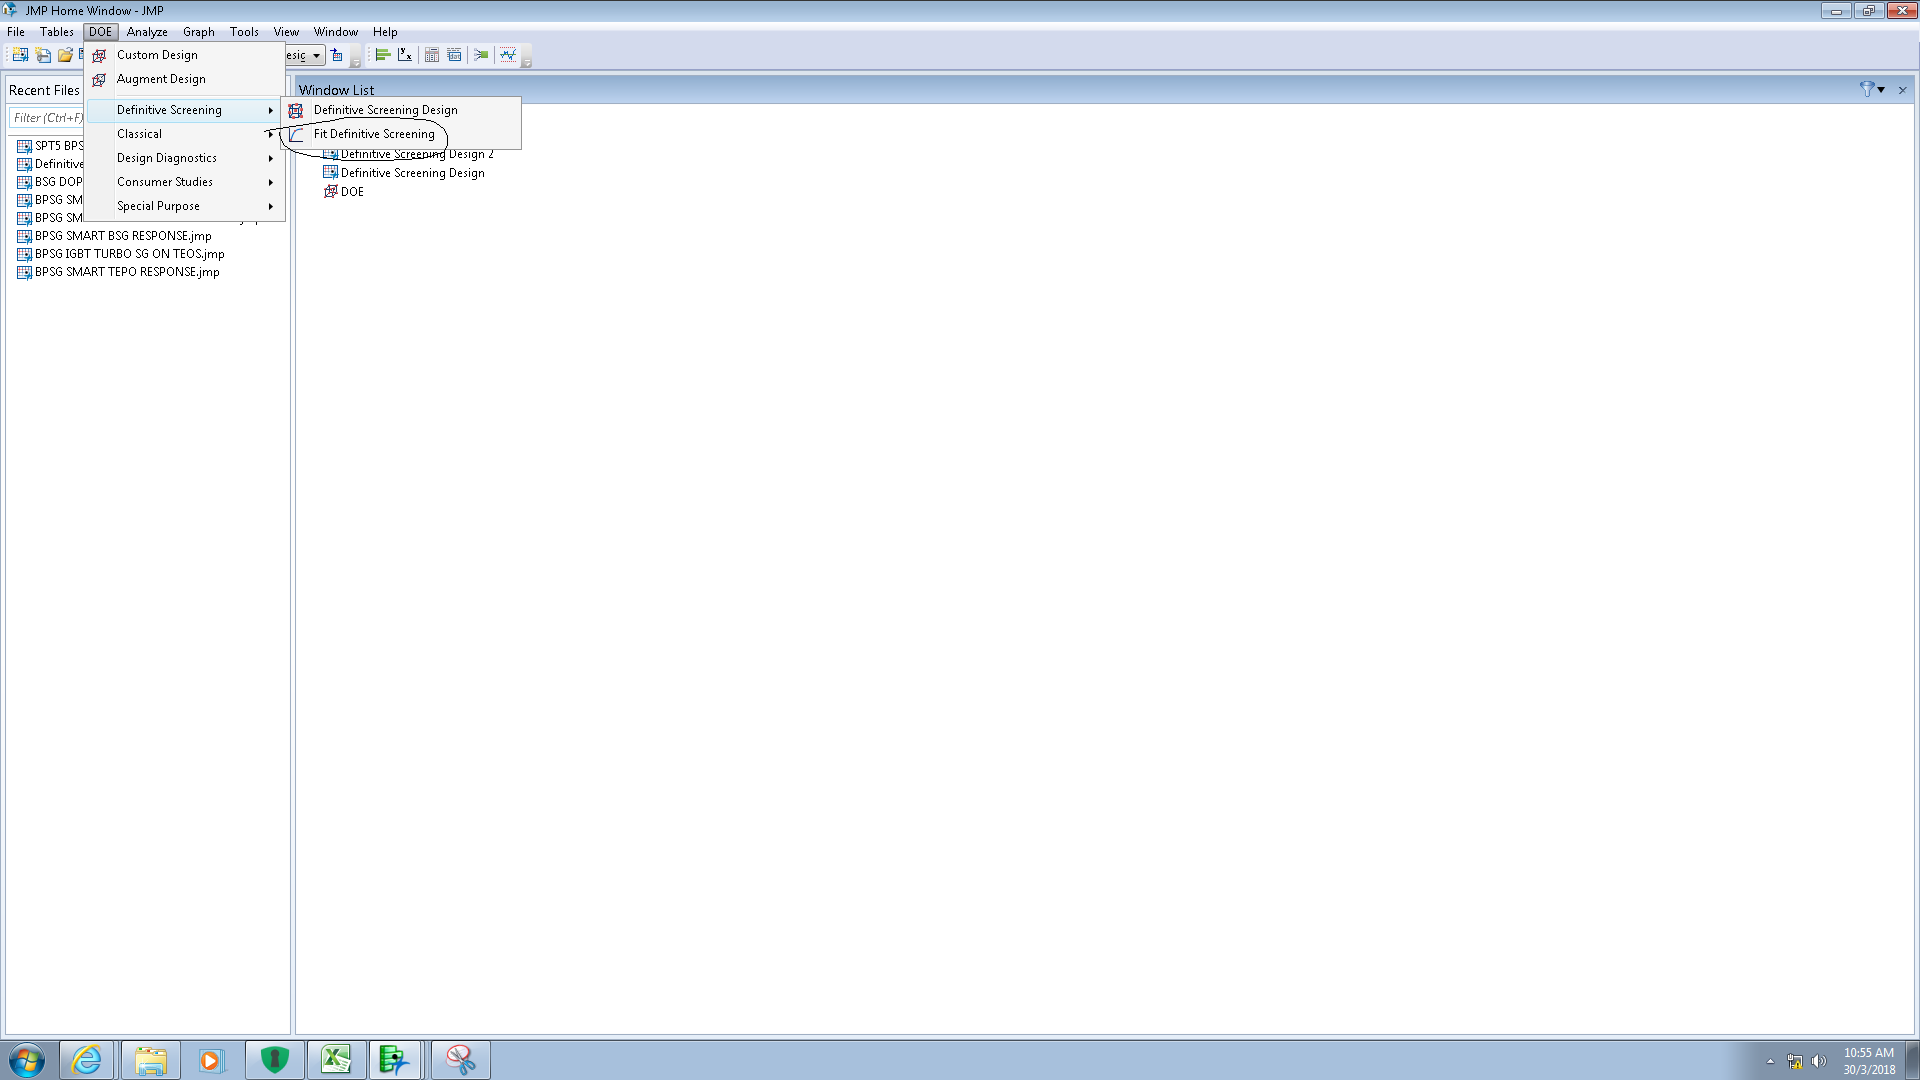Click the Partition tree toolbar icon
Image resolution: width=1920 pixels, height=1080 pixels.
[481, 55]
